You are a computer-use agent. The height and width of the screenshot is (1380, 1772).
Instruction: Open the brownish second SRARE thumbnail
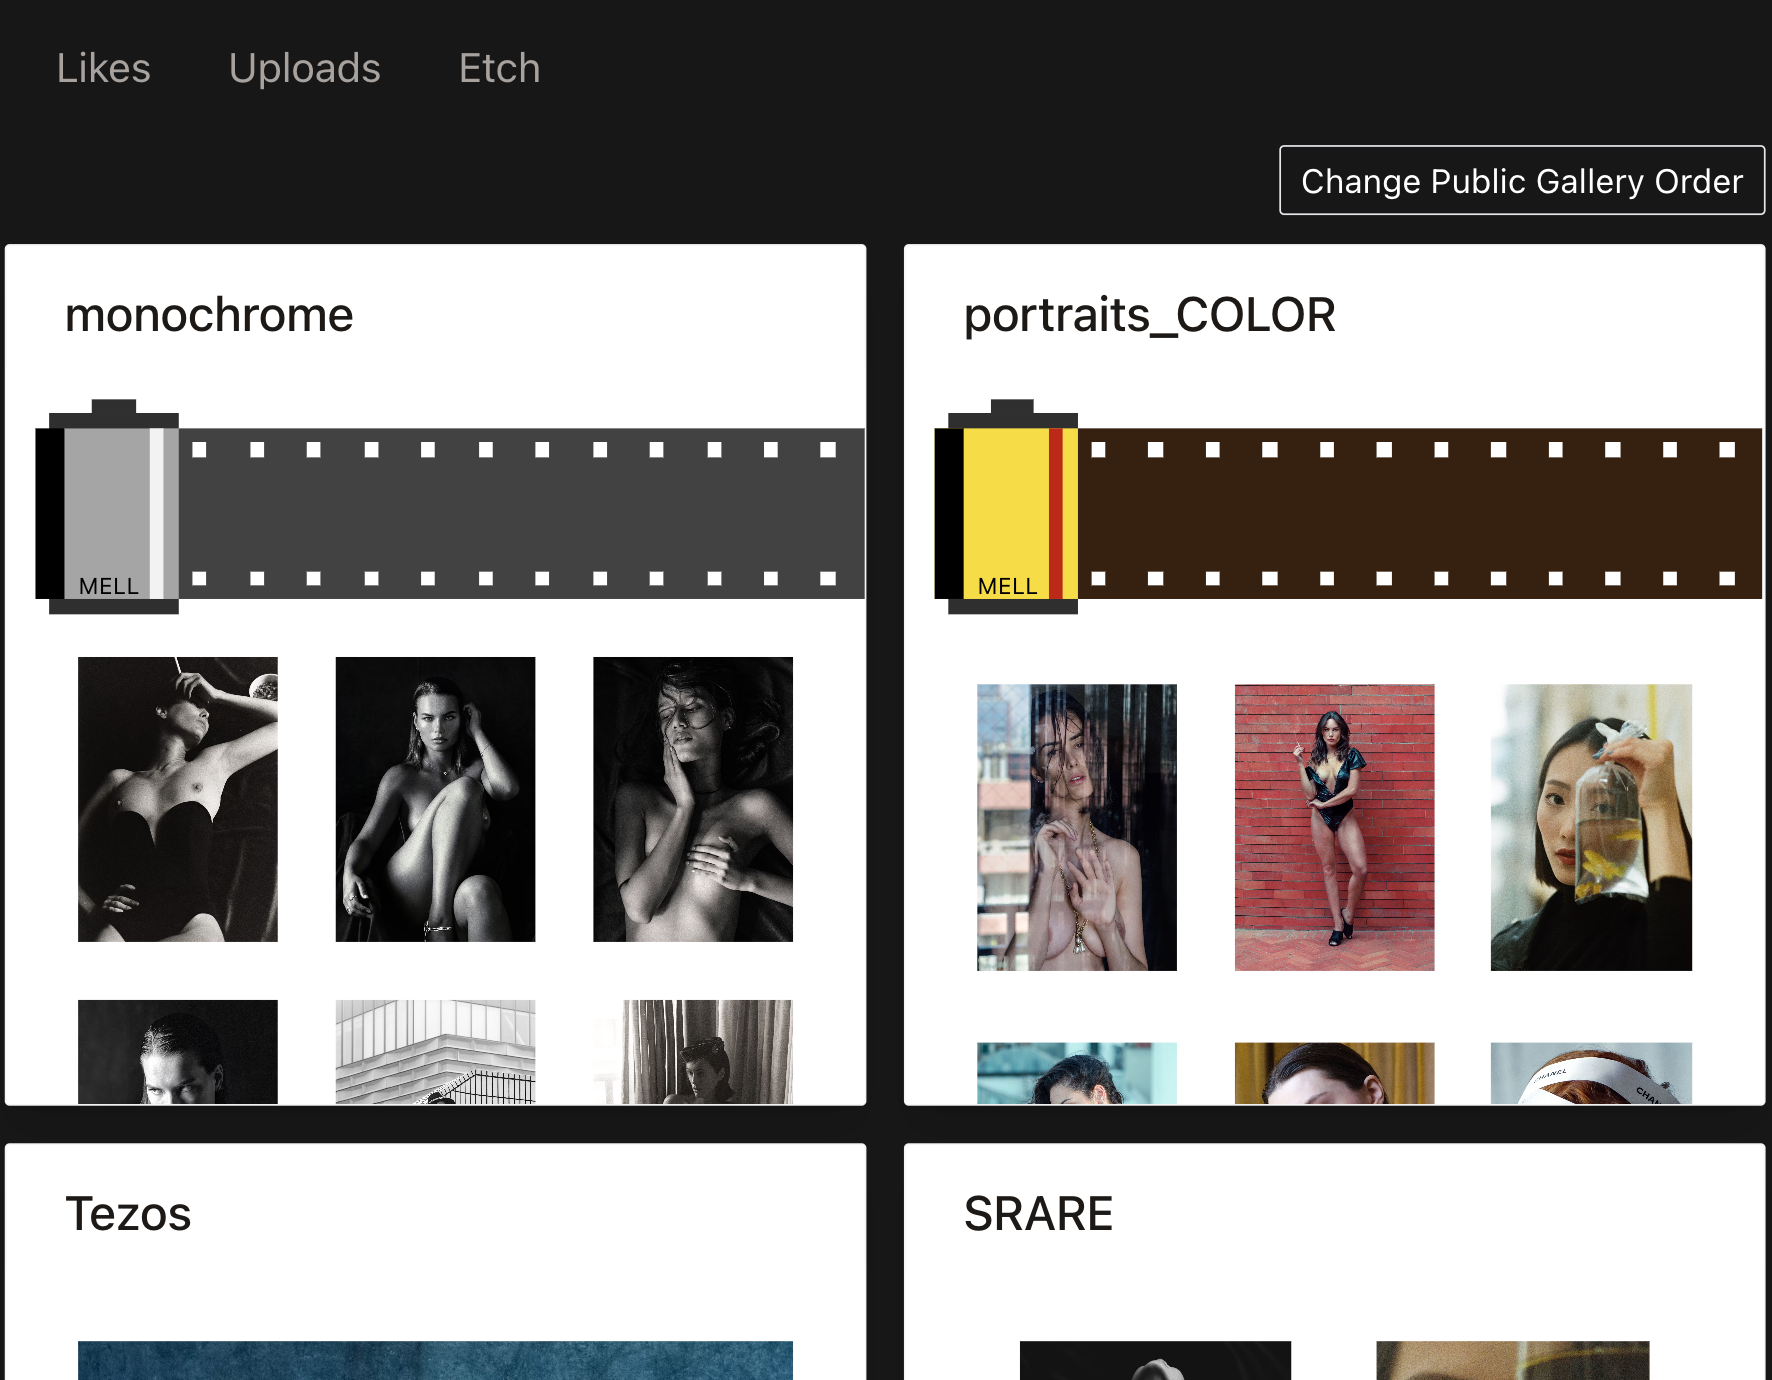click(x=1512, y=1360)
